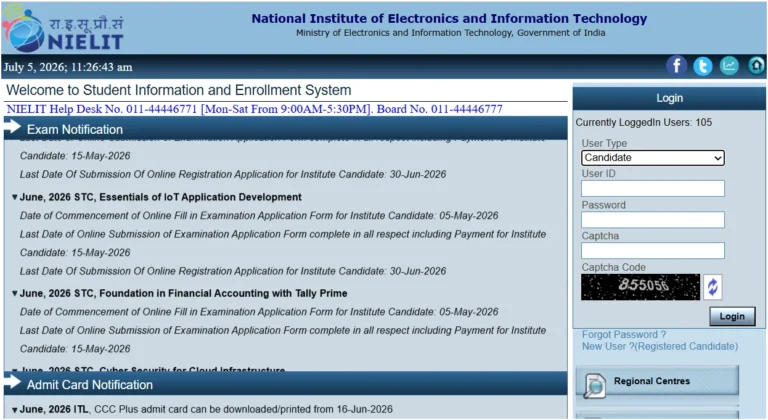Click the statistics chart icon
The image size is (768, 420).
point(729,66)
